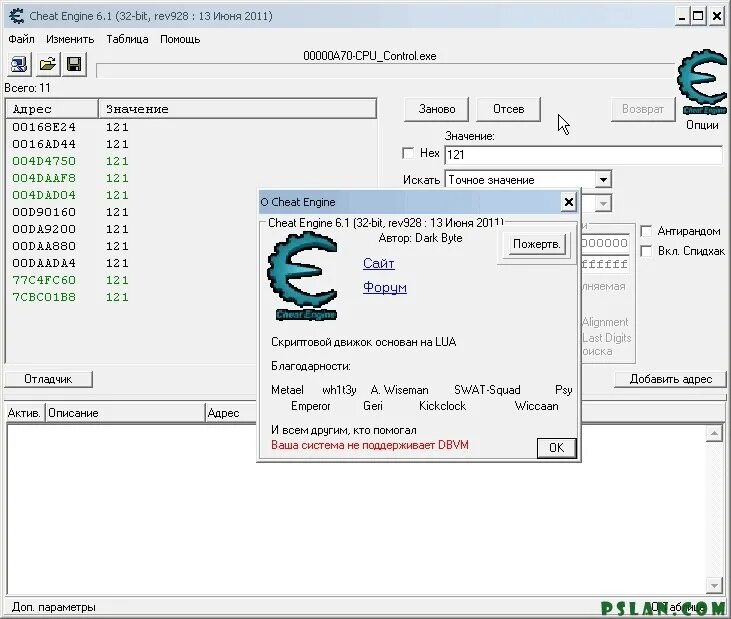Open the Файл menu

pos(21,39)
